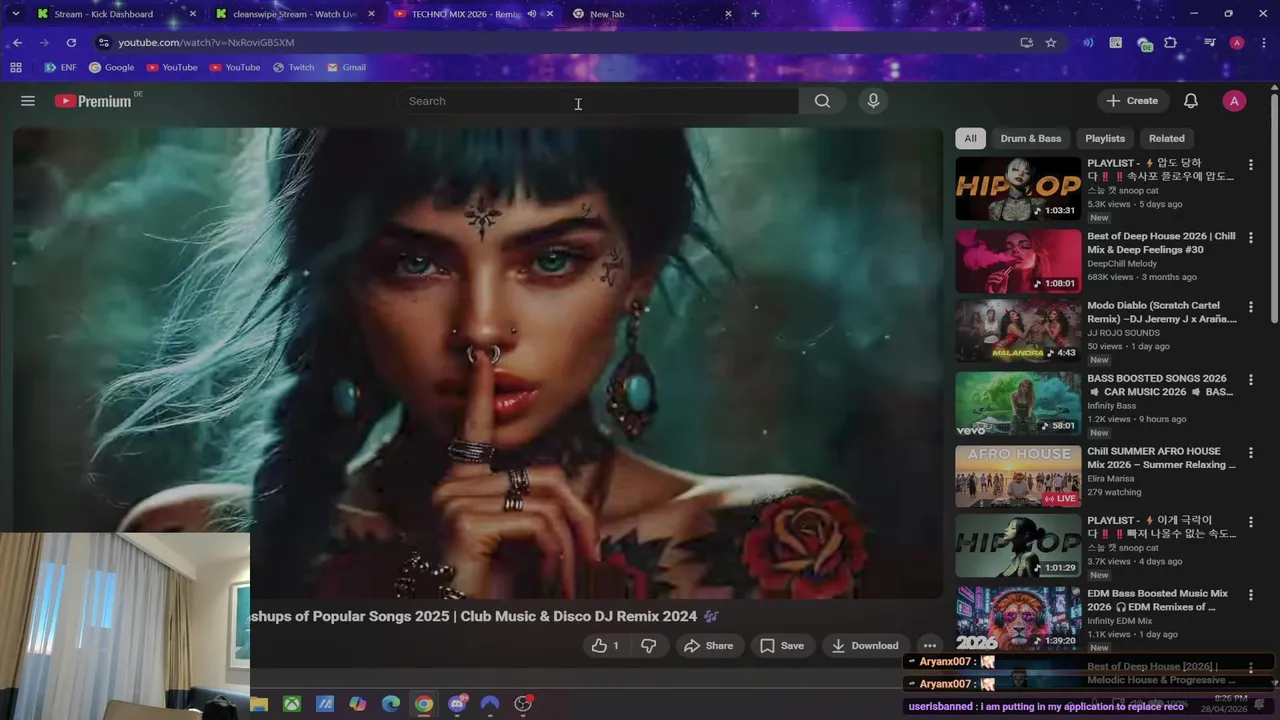Go back with the browser back arrow
The height and width of the screenshot is (720, 1280).
click(17, 43)
